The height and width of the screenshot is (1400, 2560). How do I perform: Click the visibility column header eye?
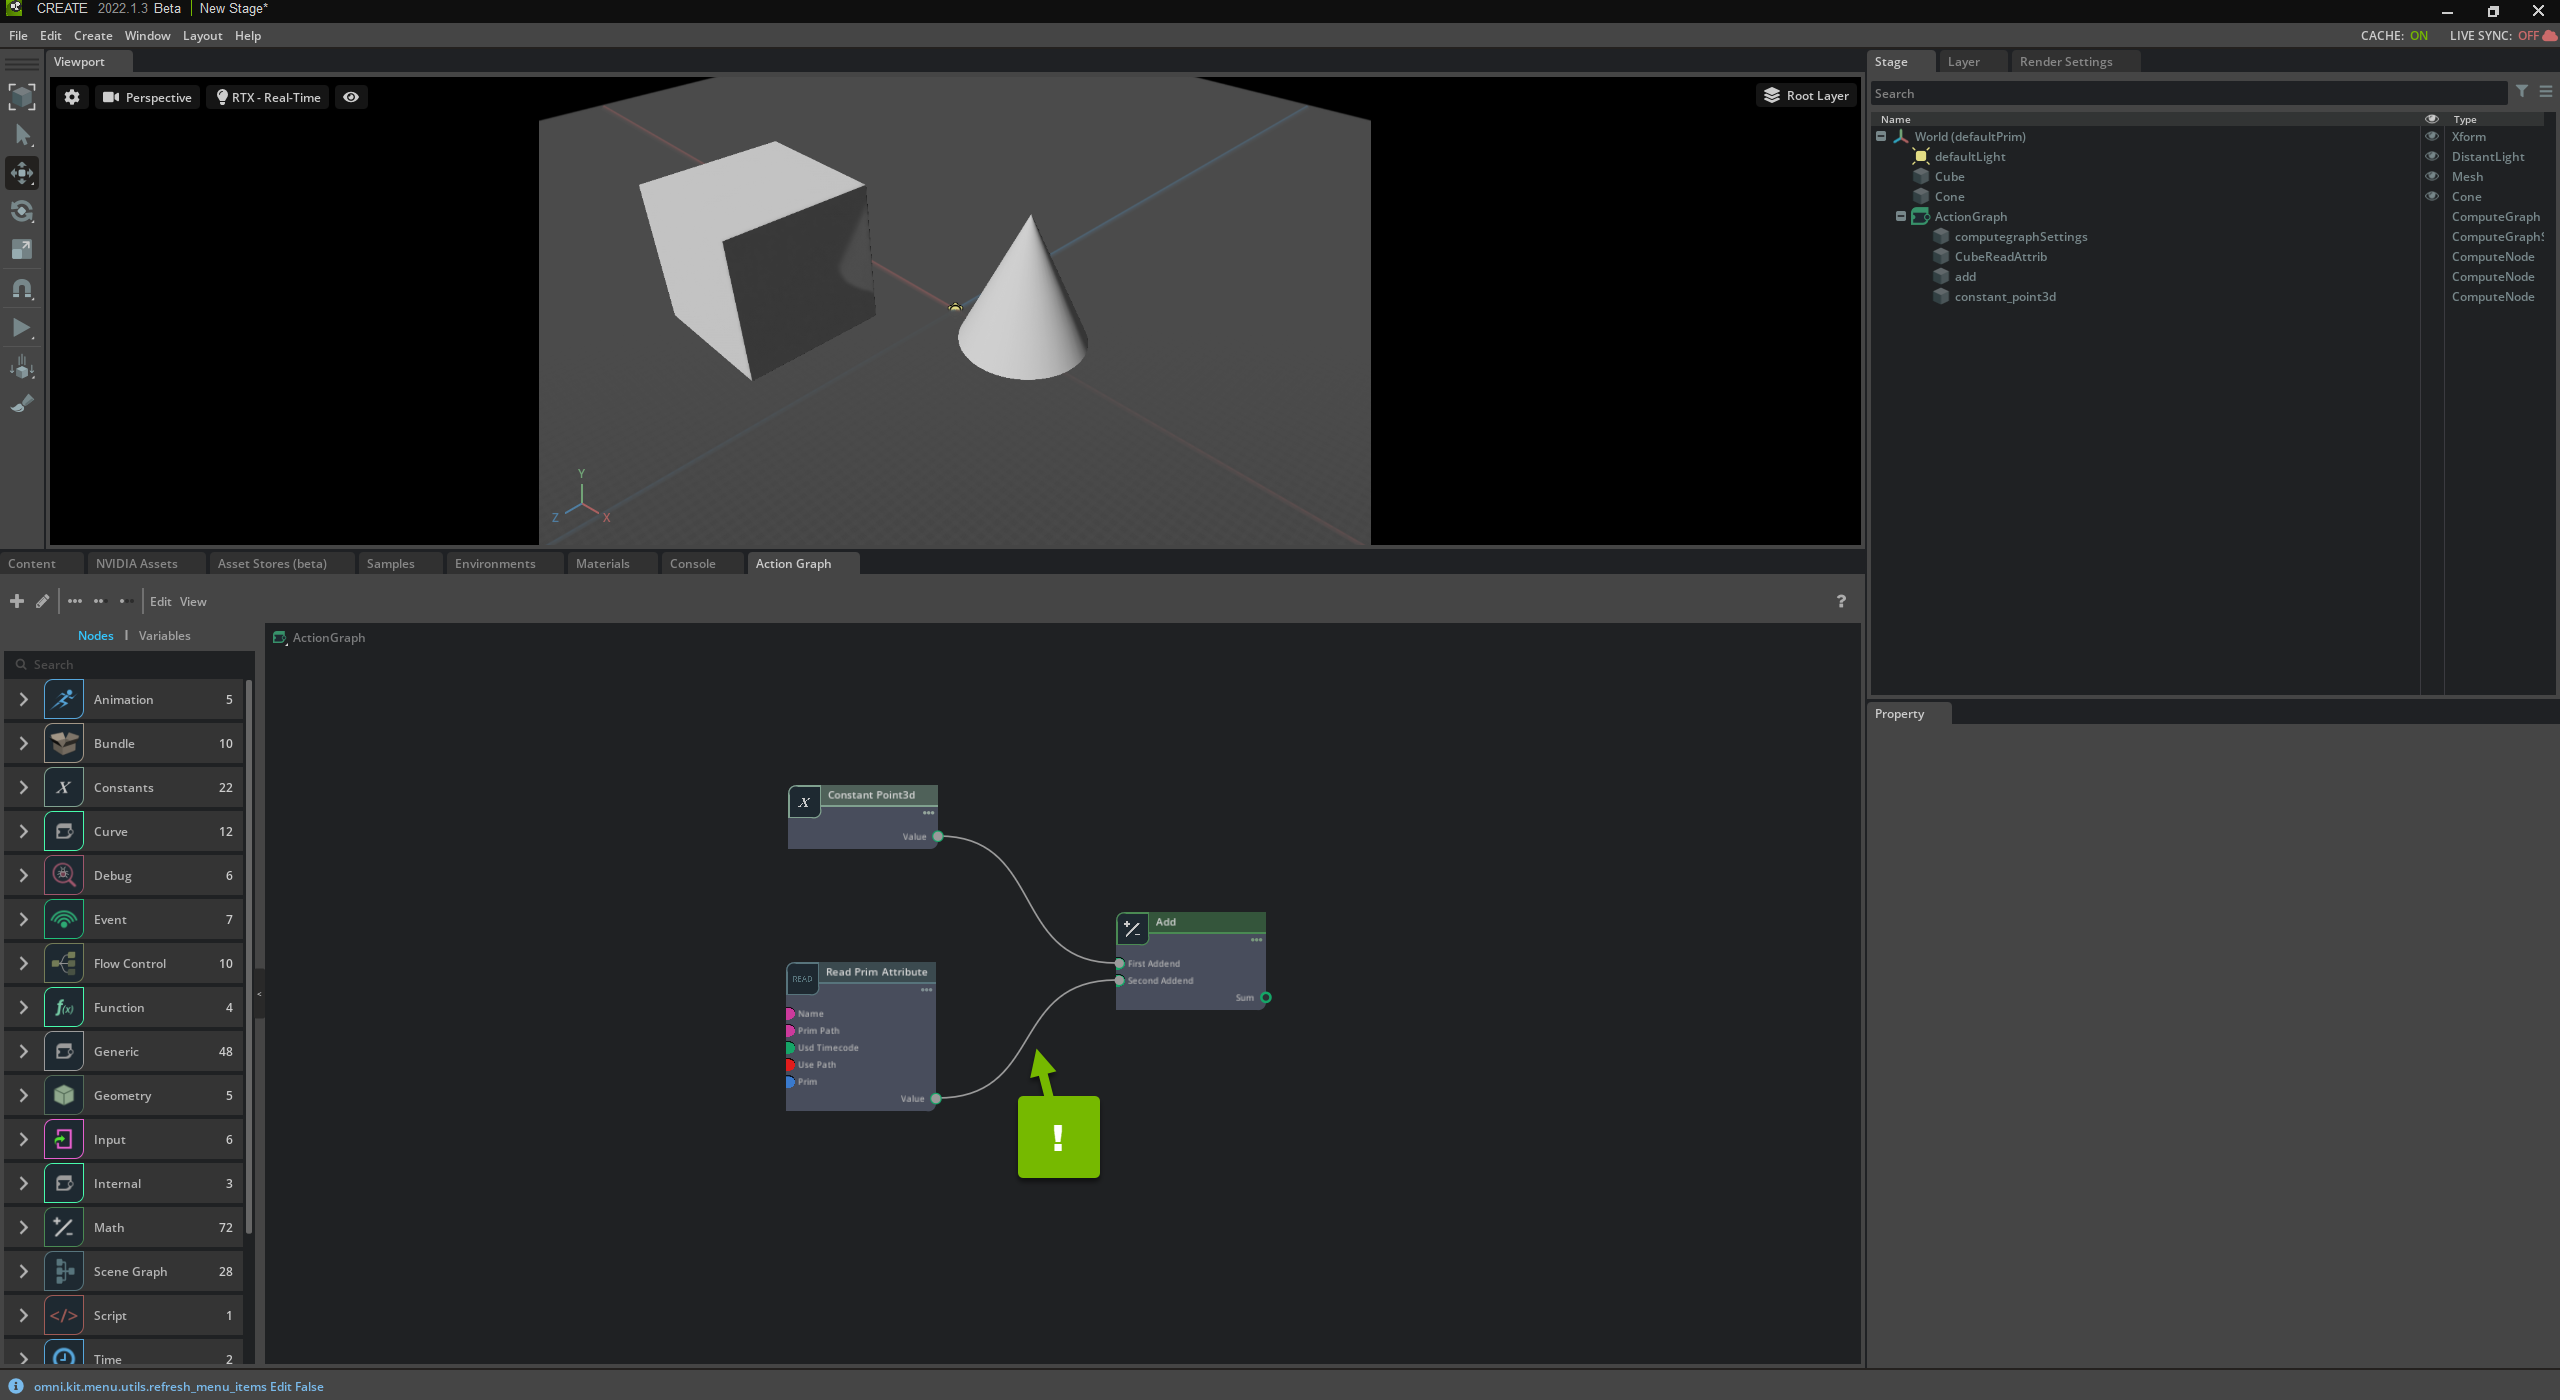pyautogui.click(x=2432, y=119)
